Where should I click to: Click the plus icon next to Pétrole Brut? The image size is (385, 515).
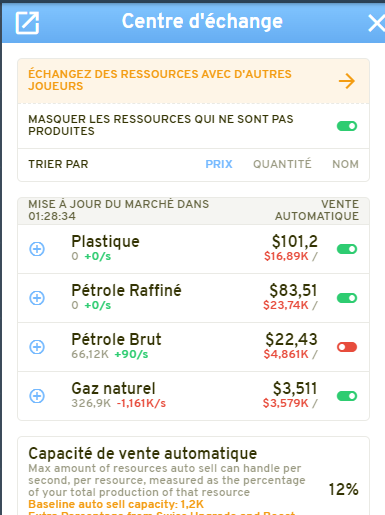(x=37, y=347)
